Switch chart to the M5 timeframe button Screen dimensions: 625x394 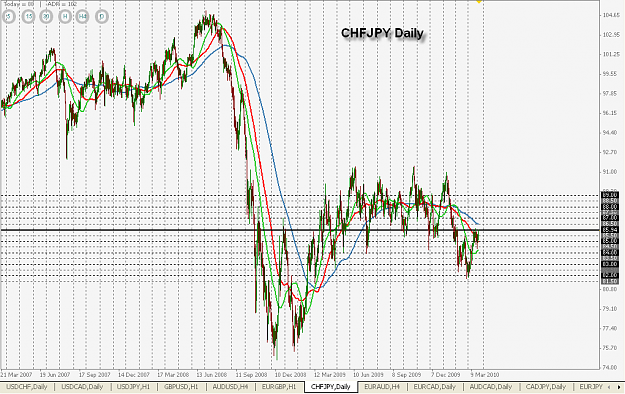tap(9, 17)
